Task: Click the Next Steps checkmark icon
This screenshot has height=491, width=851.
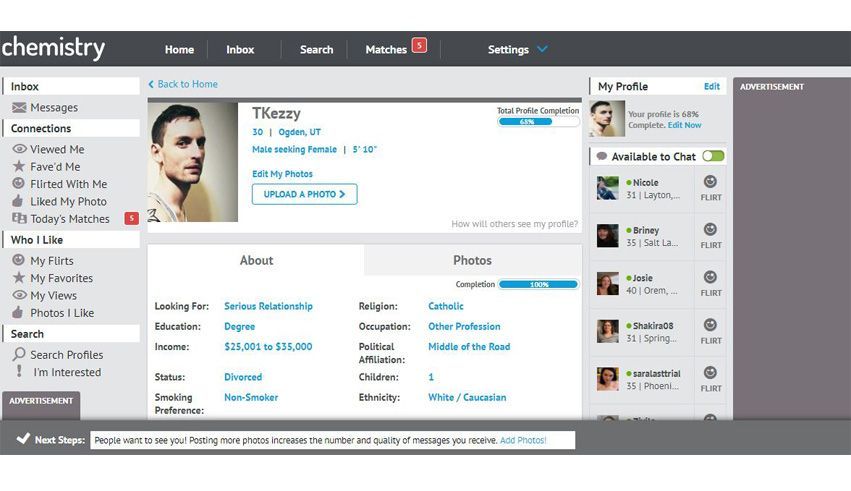Action: (x=23, y=438)
